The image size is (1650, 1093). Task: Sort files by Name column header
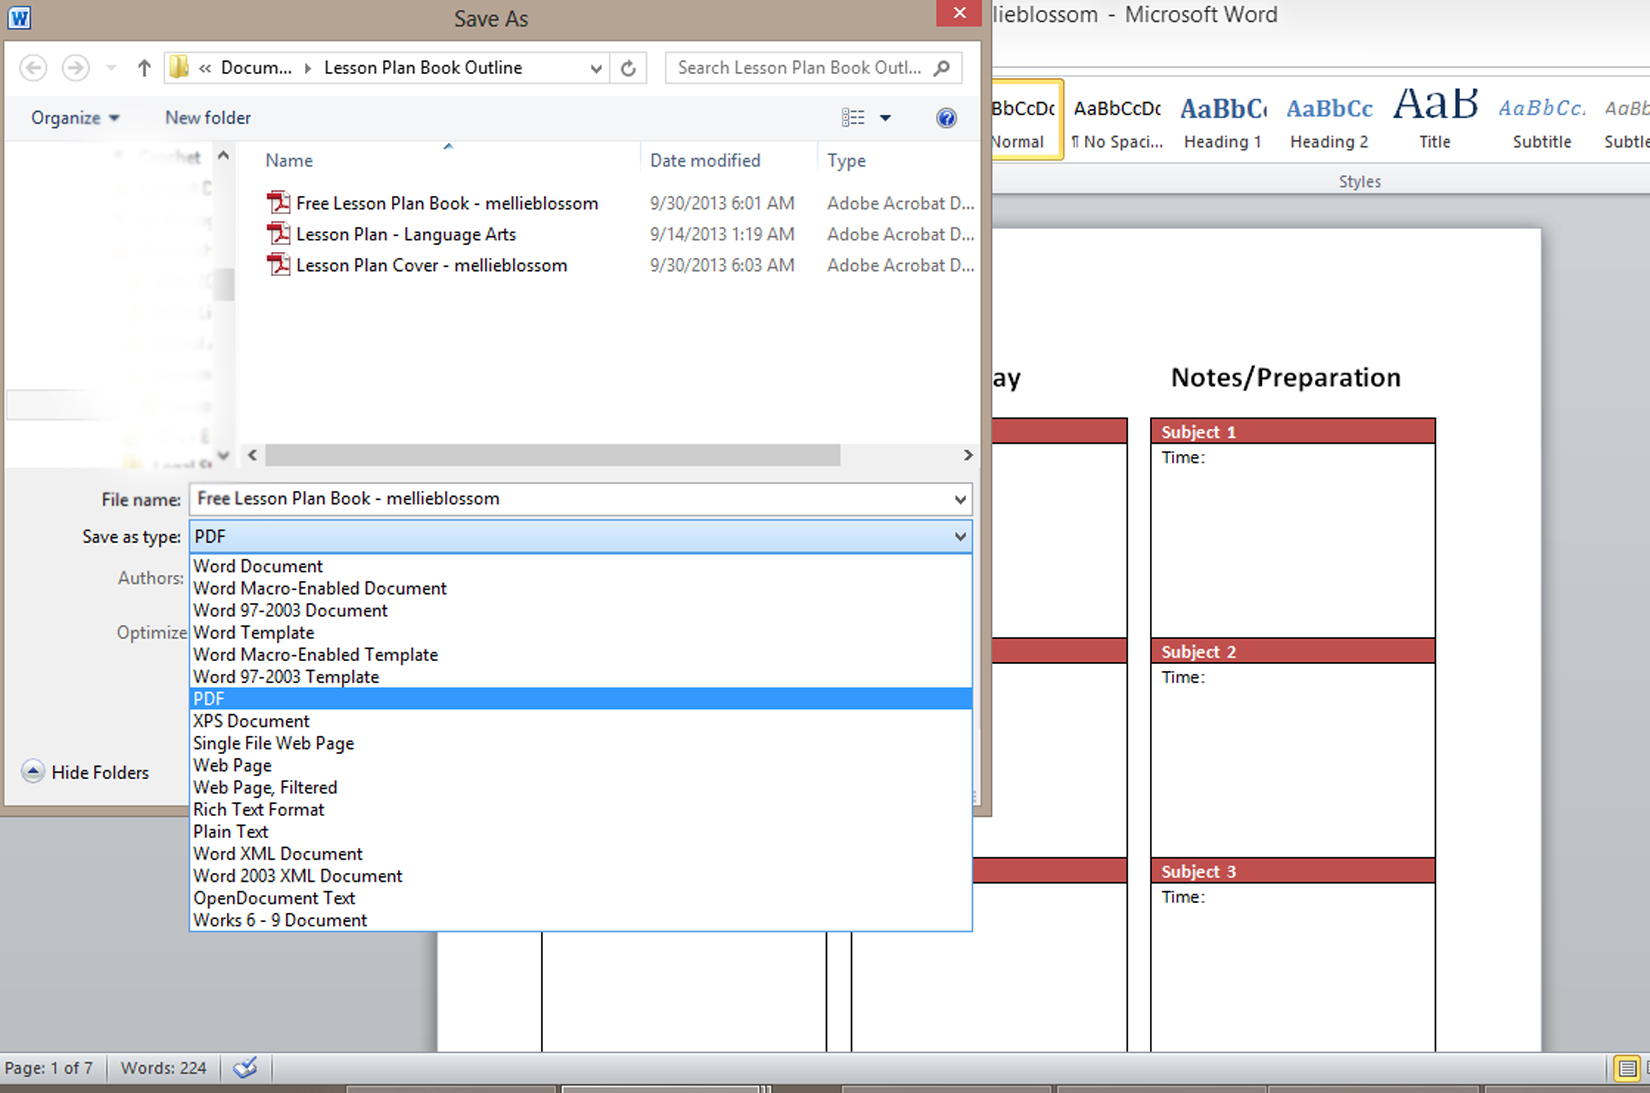click(x=289, y=160)
